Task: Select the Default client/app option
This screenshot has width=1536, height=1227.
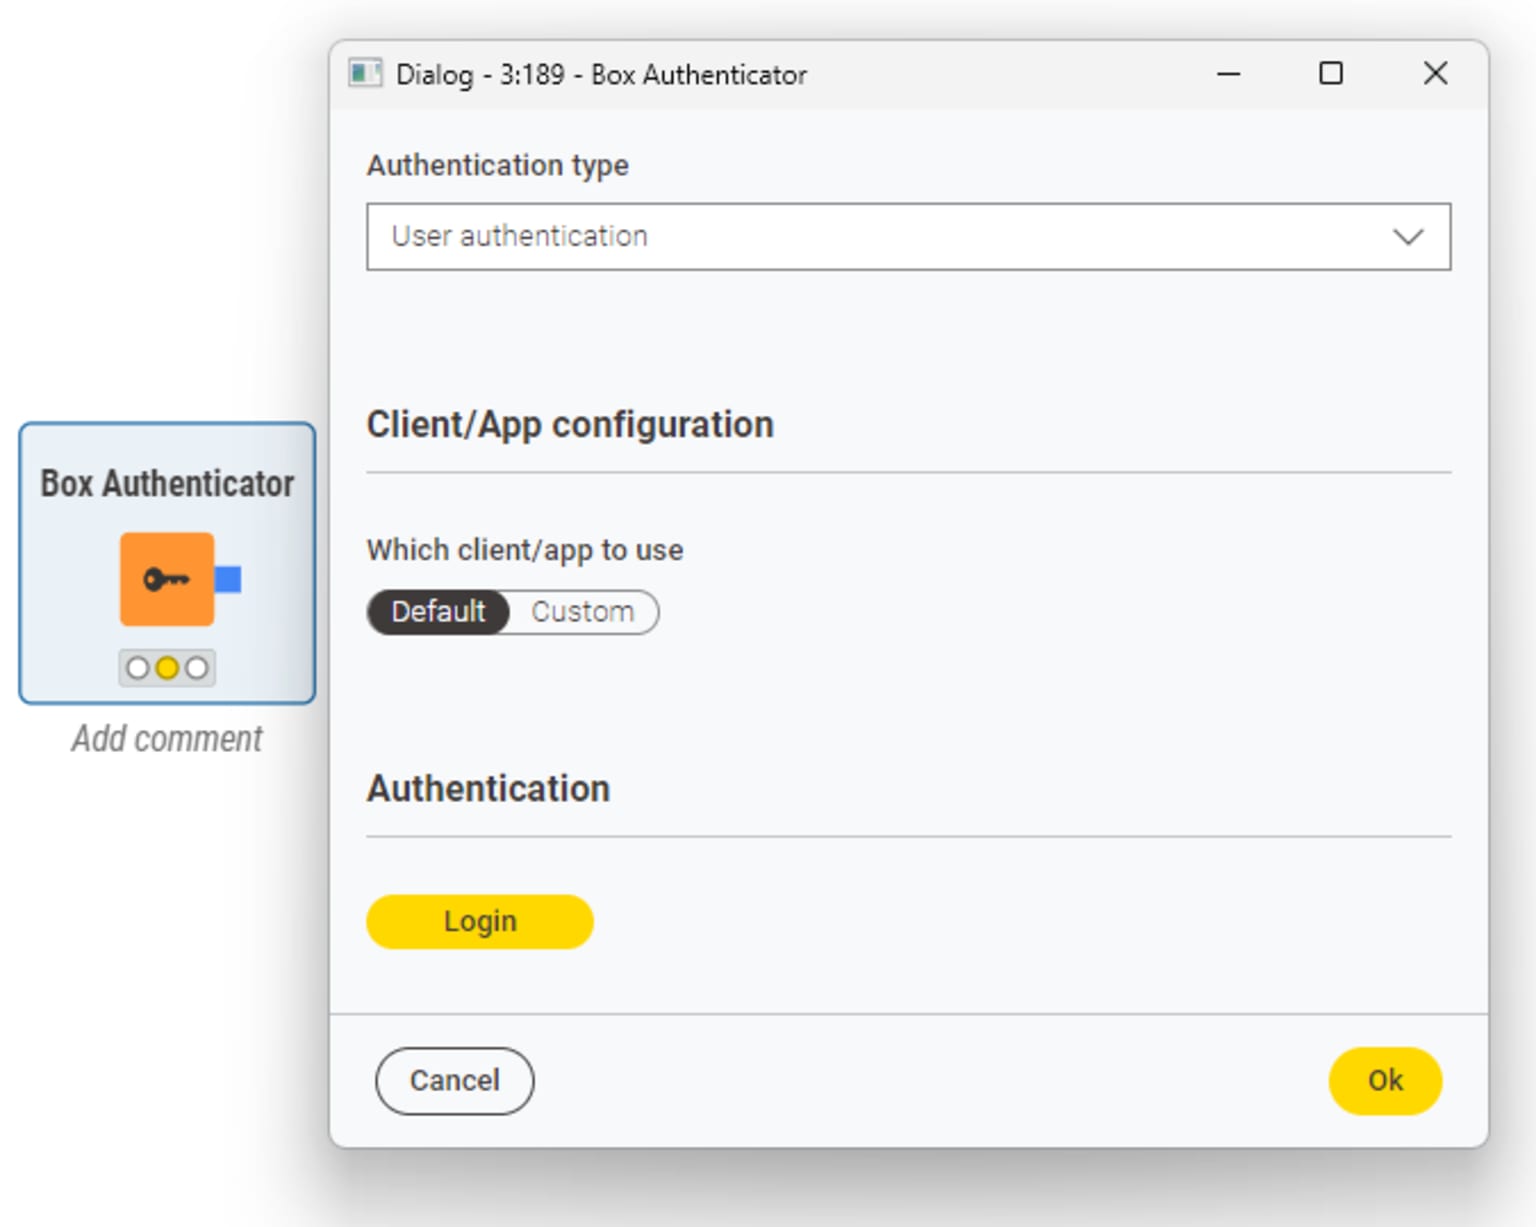Action: pyautogui.click(x=438, y=612)
